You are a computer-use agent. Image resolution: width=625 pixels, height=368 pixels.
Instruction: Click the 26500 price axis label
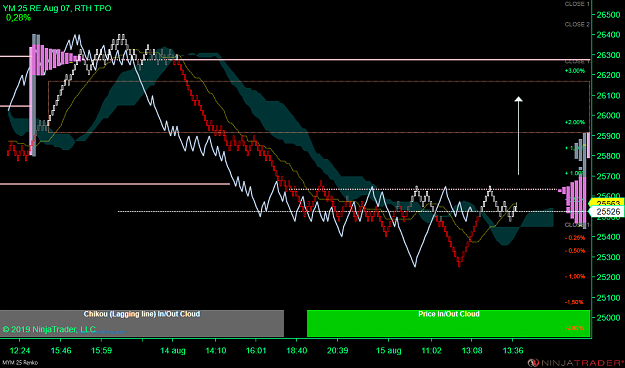coord(608,15)
